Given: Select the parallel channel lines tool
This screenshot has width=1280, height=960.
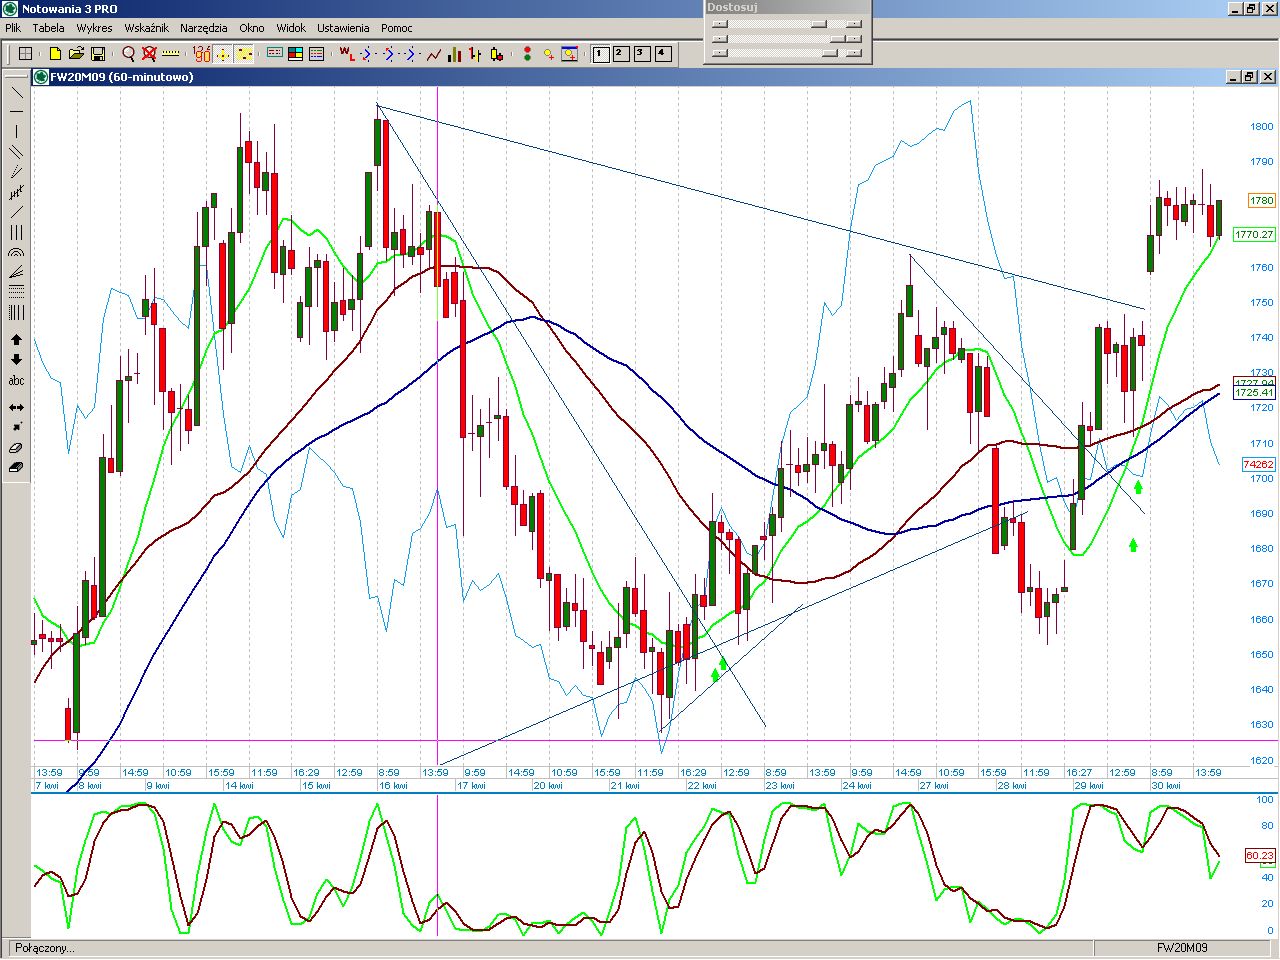Looking at the screenshot, I should pyautogui.click(x=17, y=151).
